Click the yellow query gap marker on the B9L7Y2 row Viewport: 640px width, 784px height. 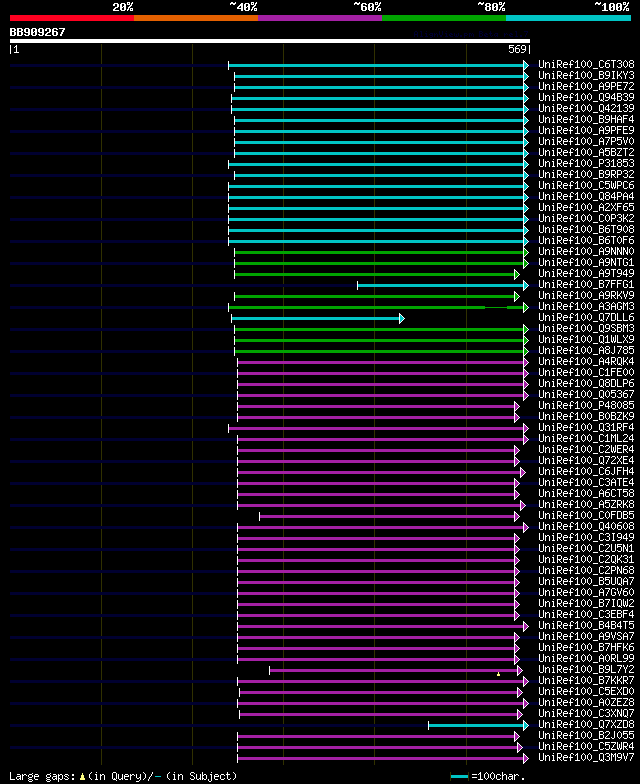pos(498,674)
